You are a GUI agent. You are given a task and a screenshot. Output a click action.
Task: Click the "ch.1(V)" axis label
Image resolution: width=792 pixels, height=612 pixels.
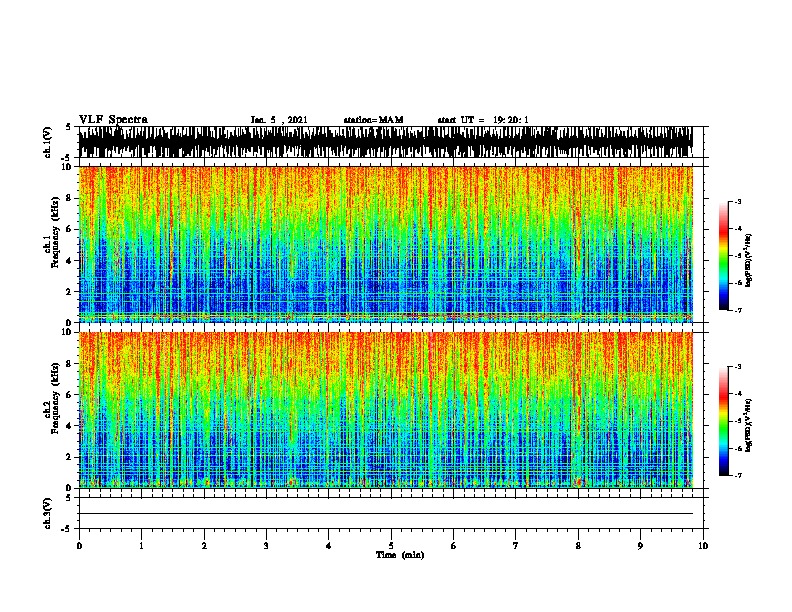(48, 142)
